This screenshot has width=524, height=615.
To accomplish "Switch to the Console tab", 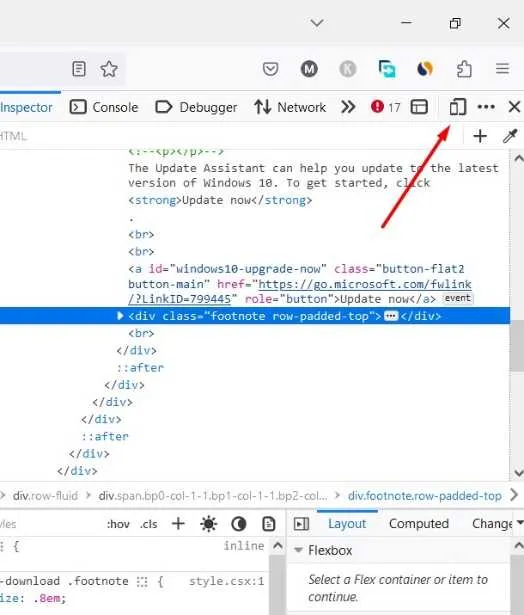I will coord(104,107).
